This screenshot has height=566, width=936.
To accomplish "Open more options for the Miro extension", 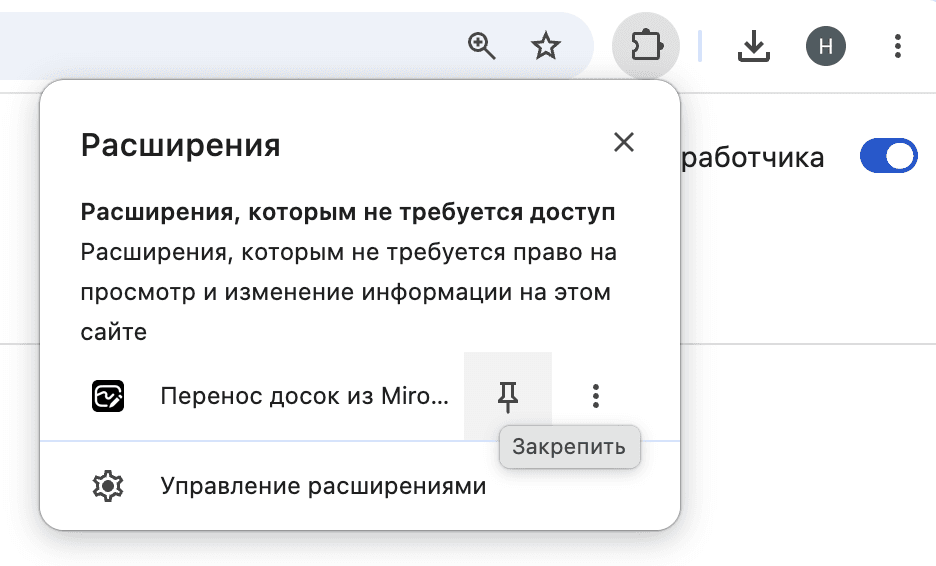I will (x=595, y=396).
